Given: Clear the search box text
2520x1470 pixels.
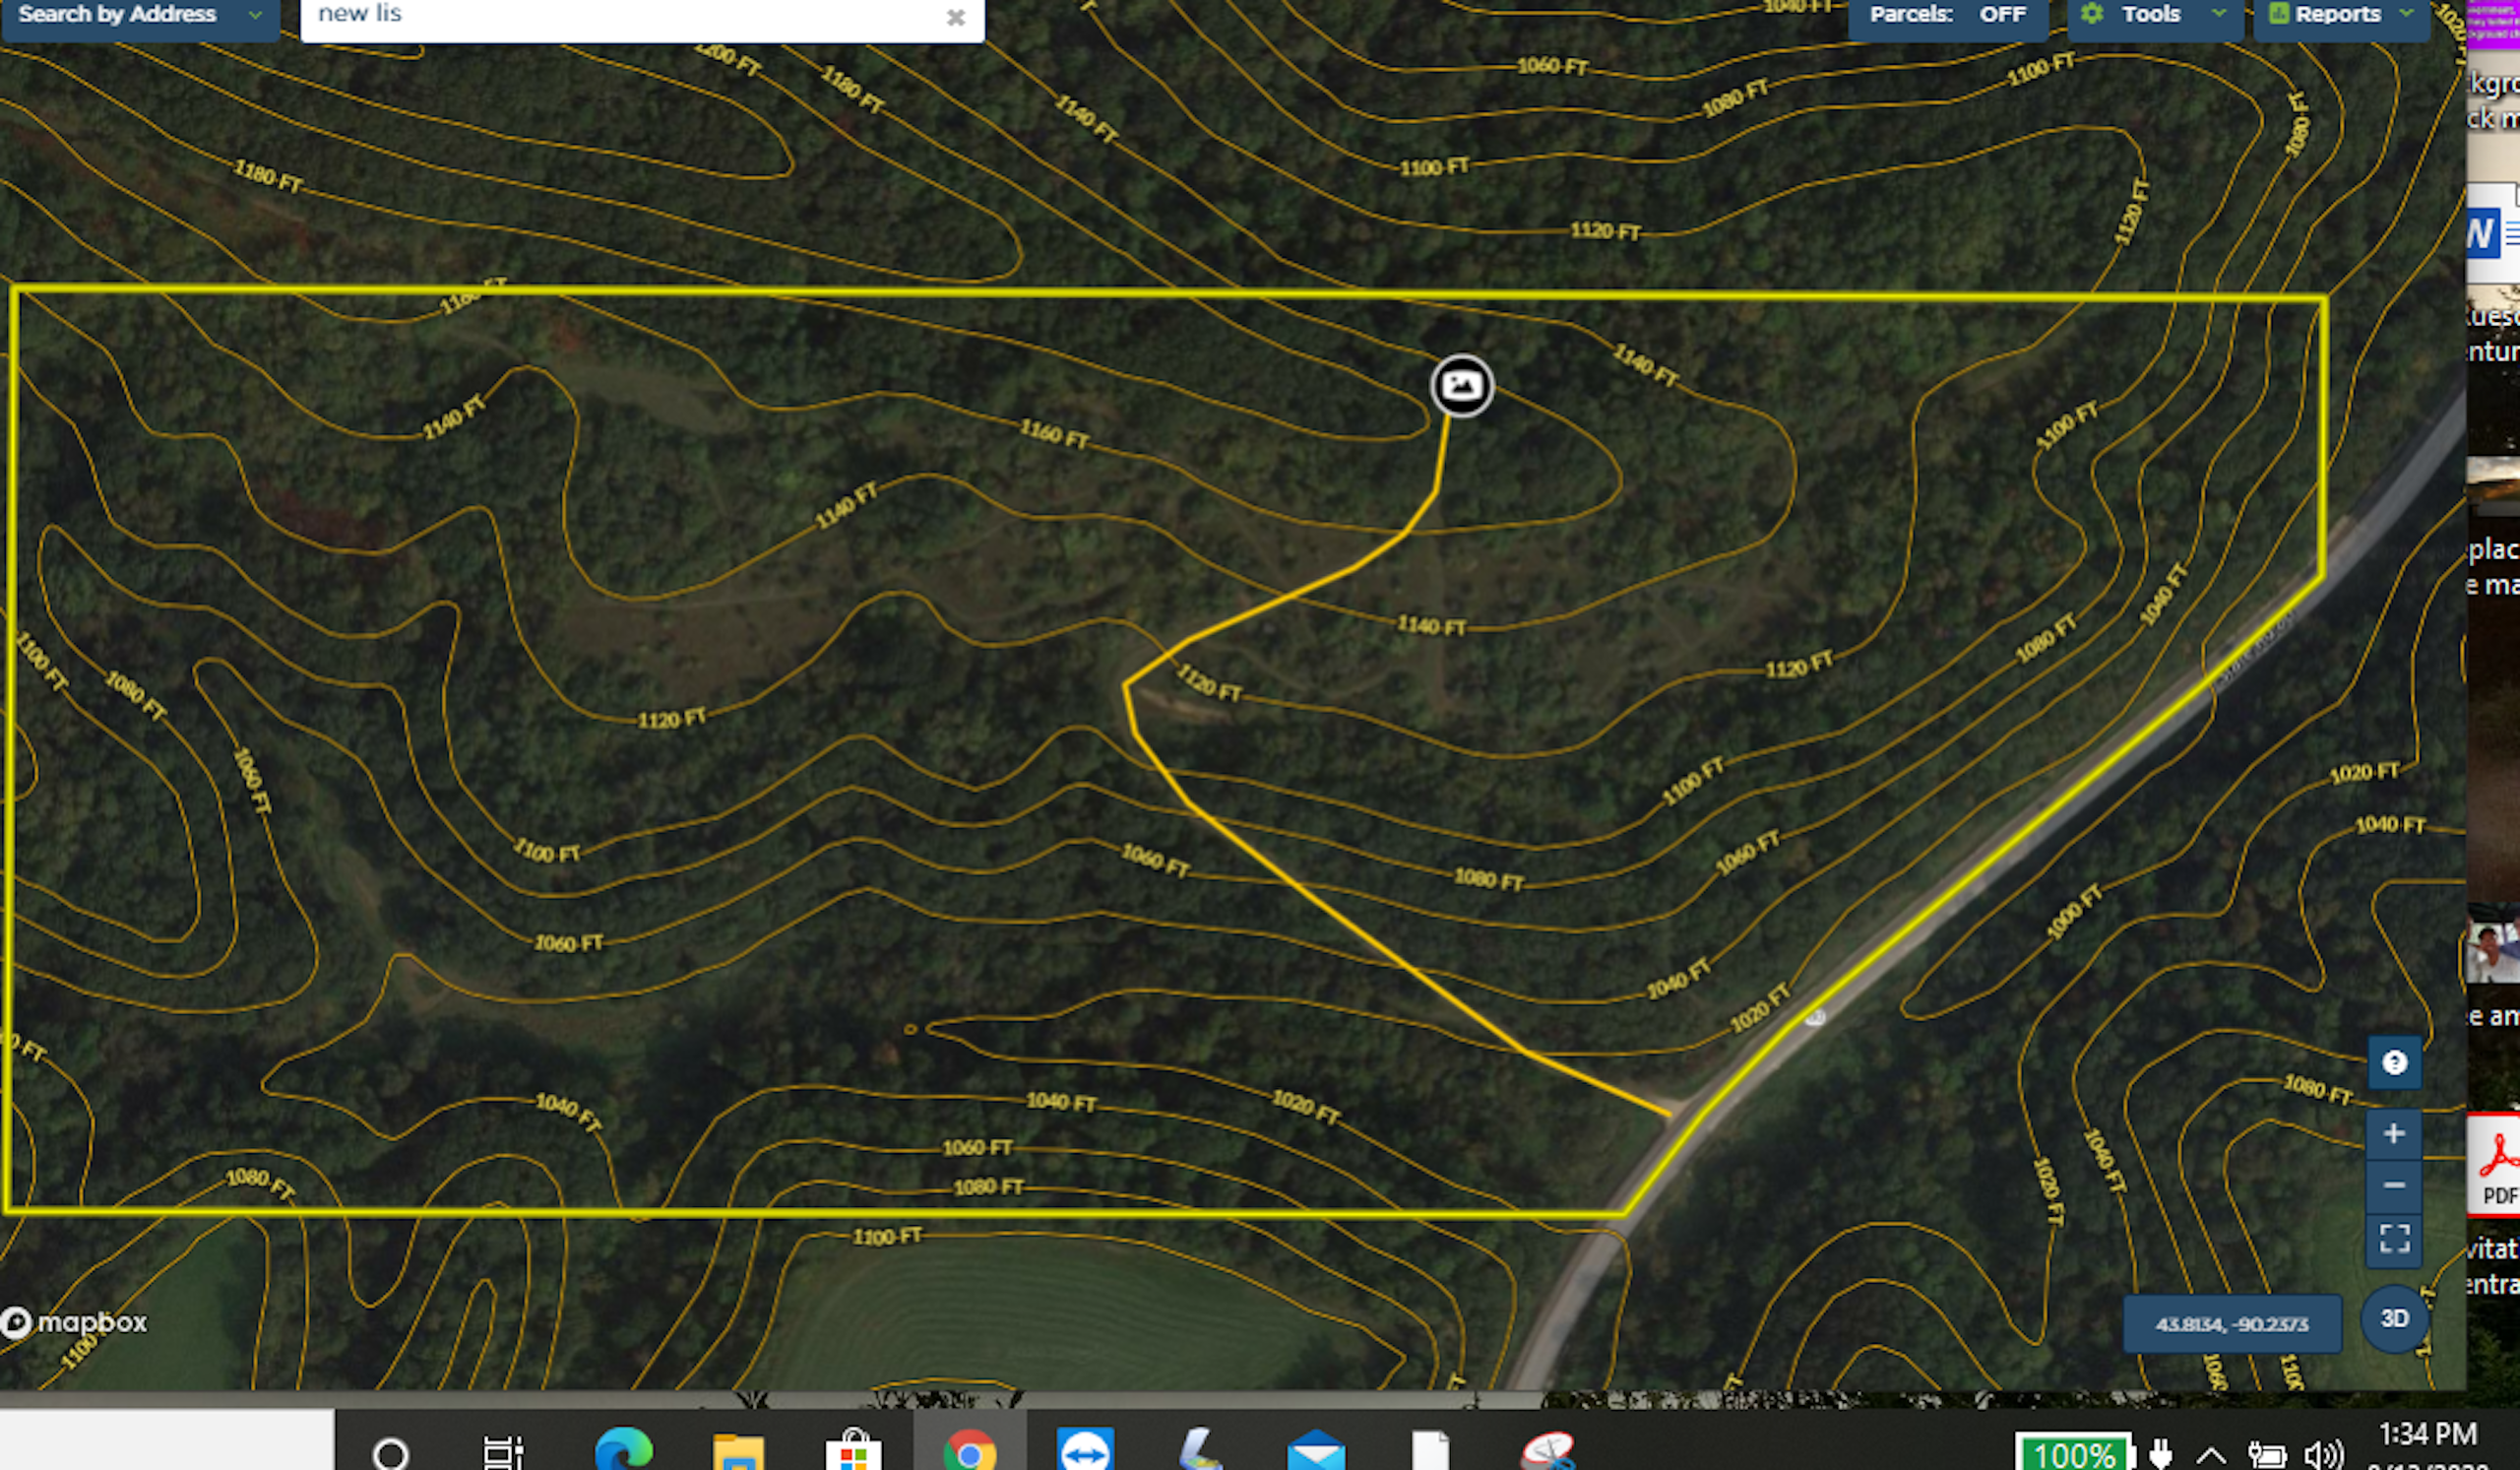Looking at the screenshot, I should click(956, 17).
